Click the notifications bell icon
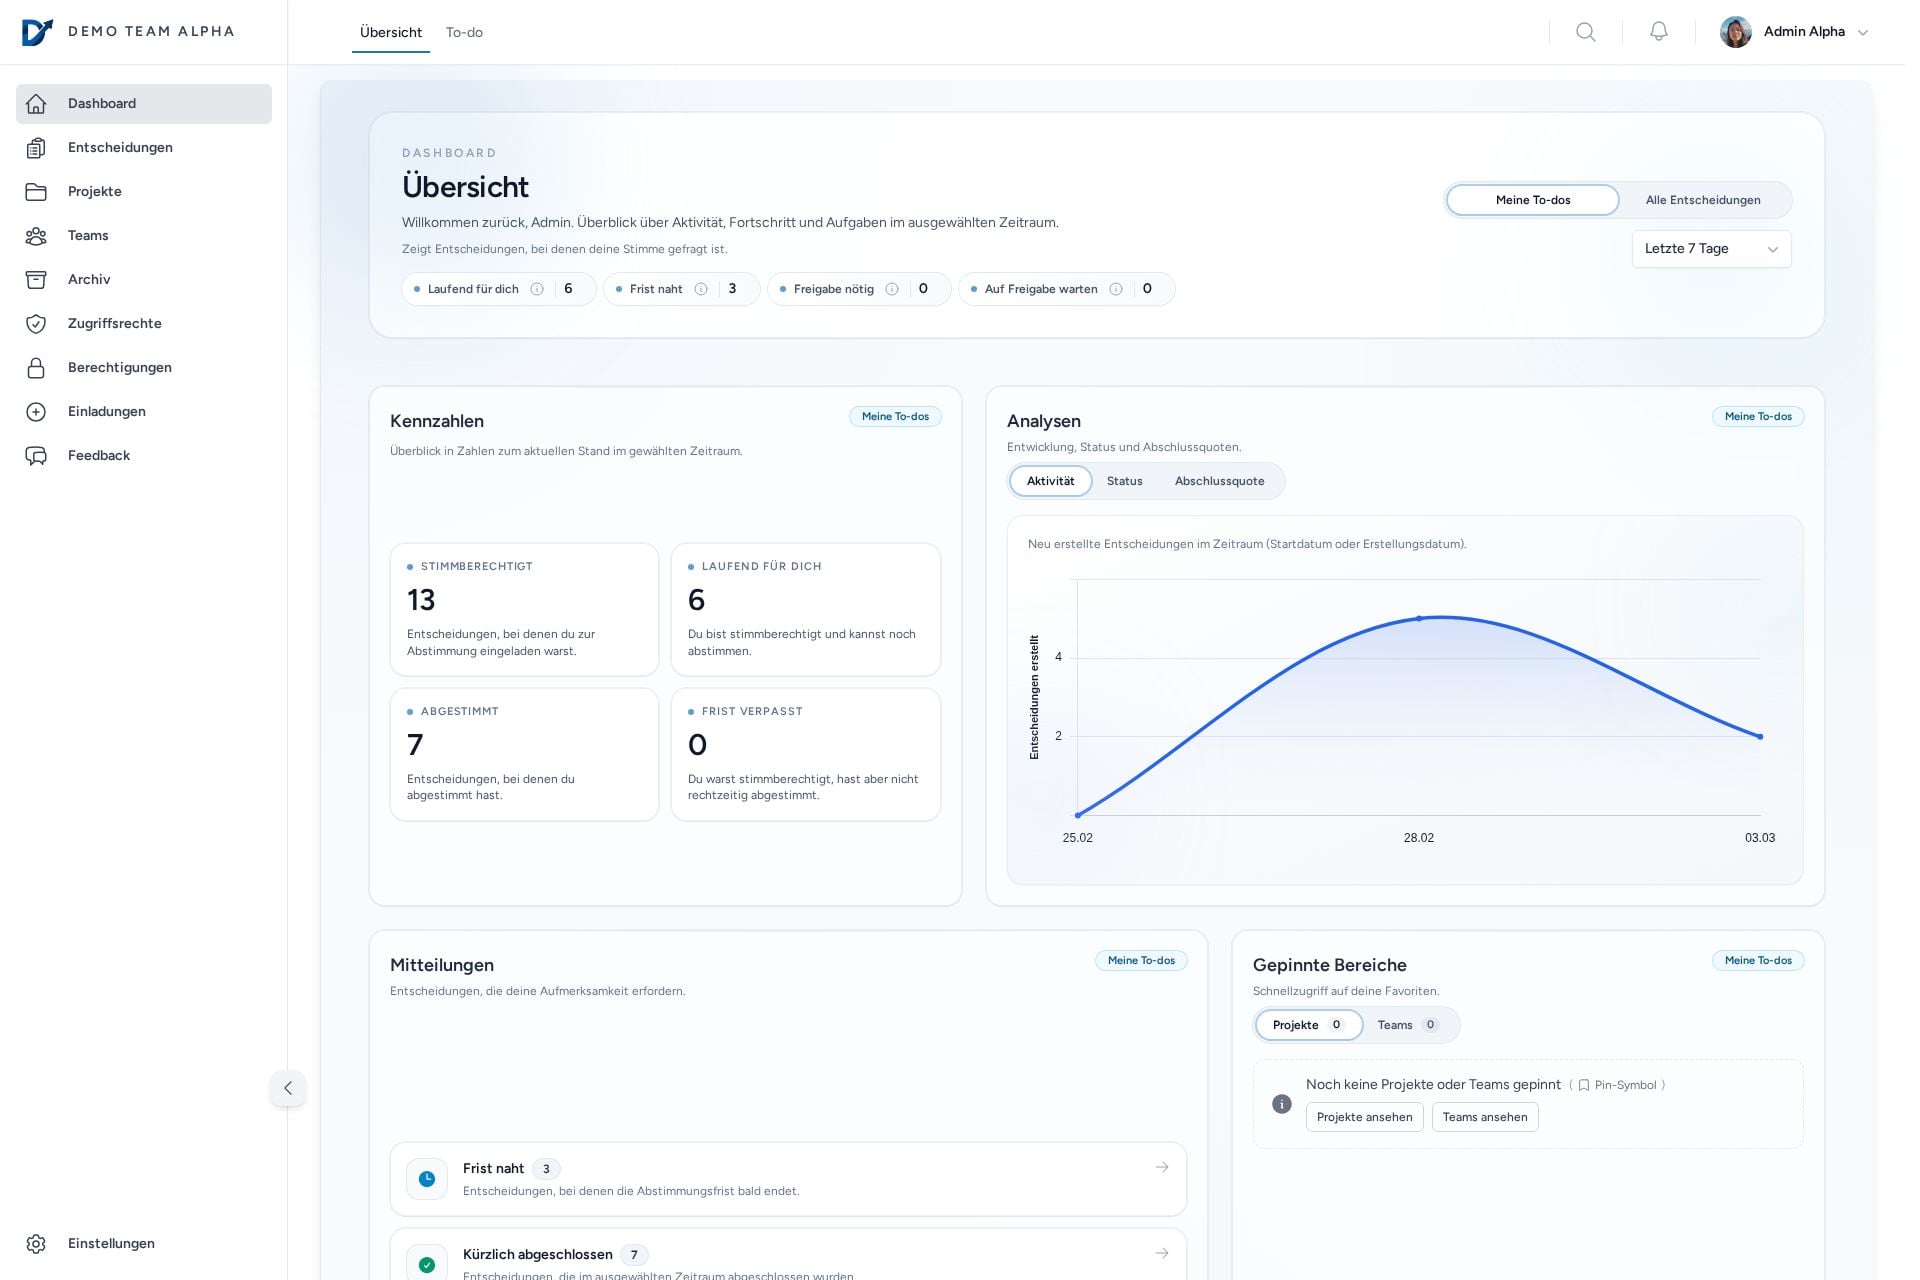The height and width of the screenshot is (1280, 1920). point(1658,32)
